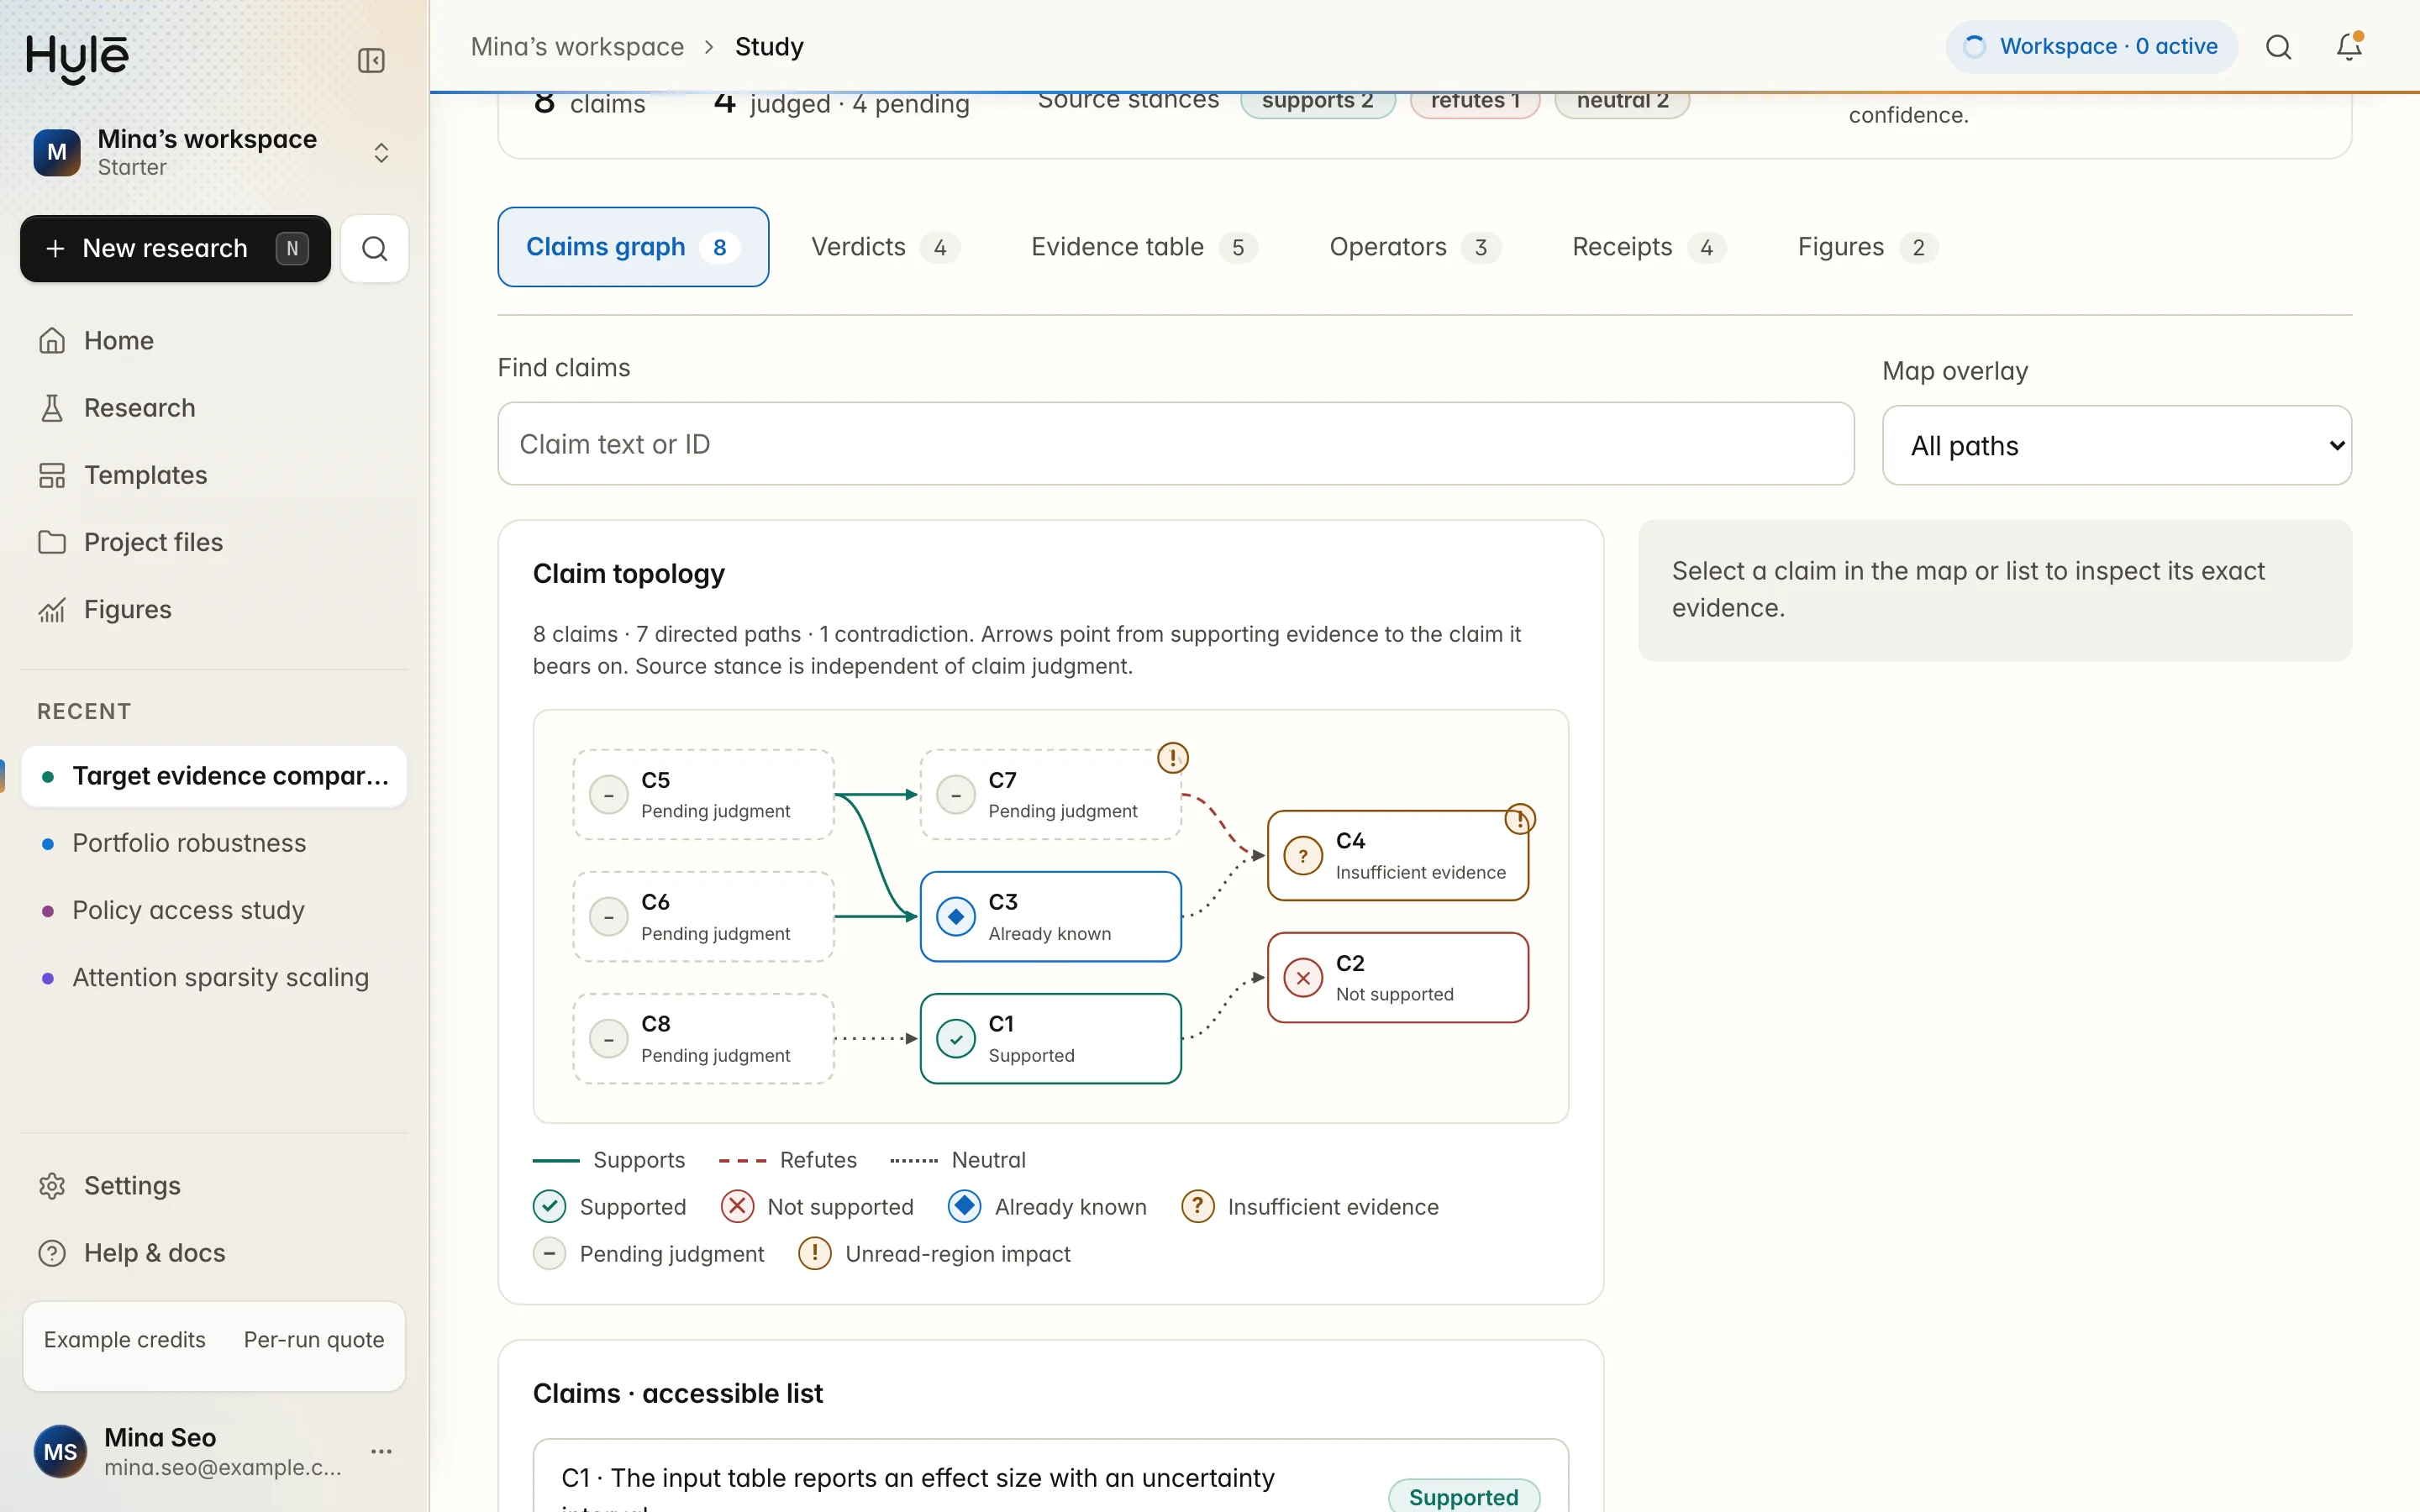Collapse the sidebar panel icon
Image resolution: width=2420 pixels, height=1512 pixels.
(x=371, y=61)
